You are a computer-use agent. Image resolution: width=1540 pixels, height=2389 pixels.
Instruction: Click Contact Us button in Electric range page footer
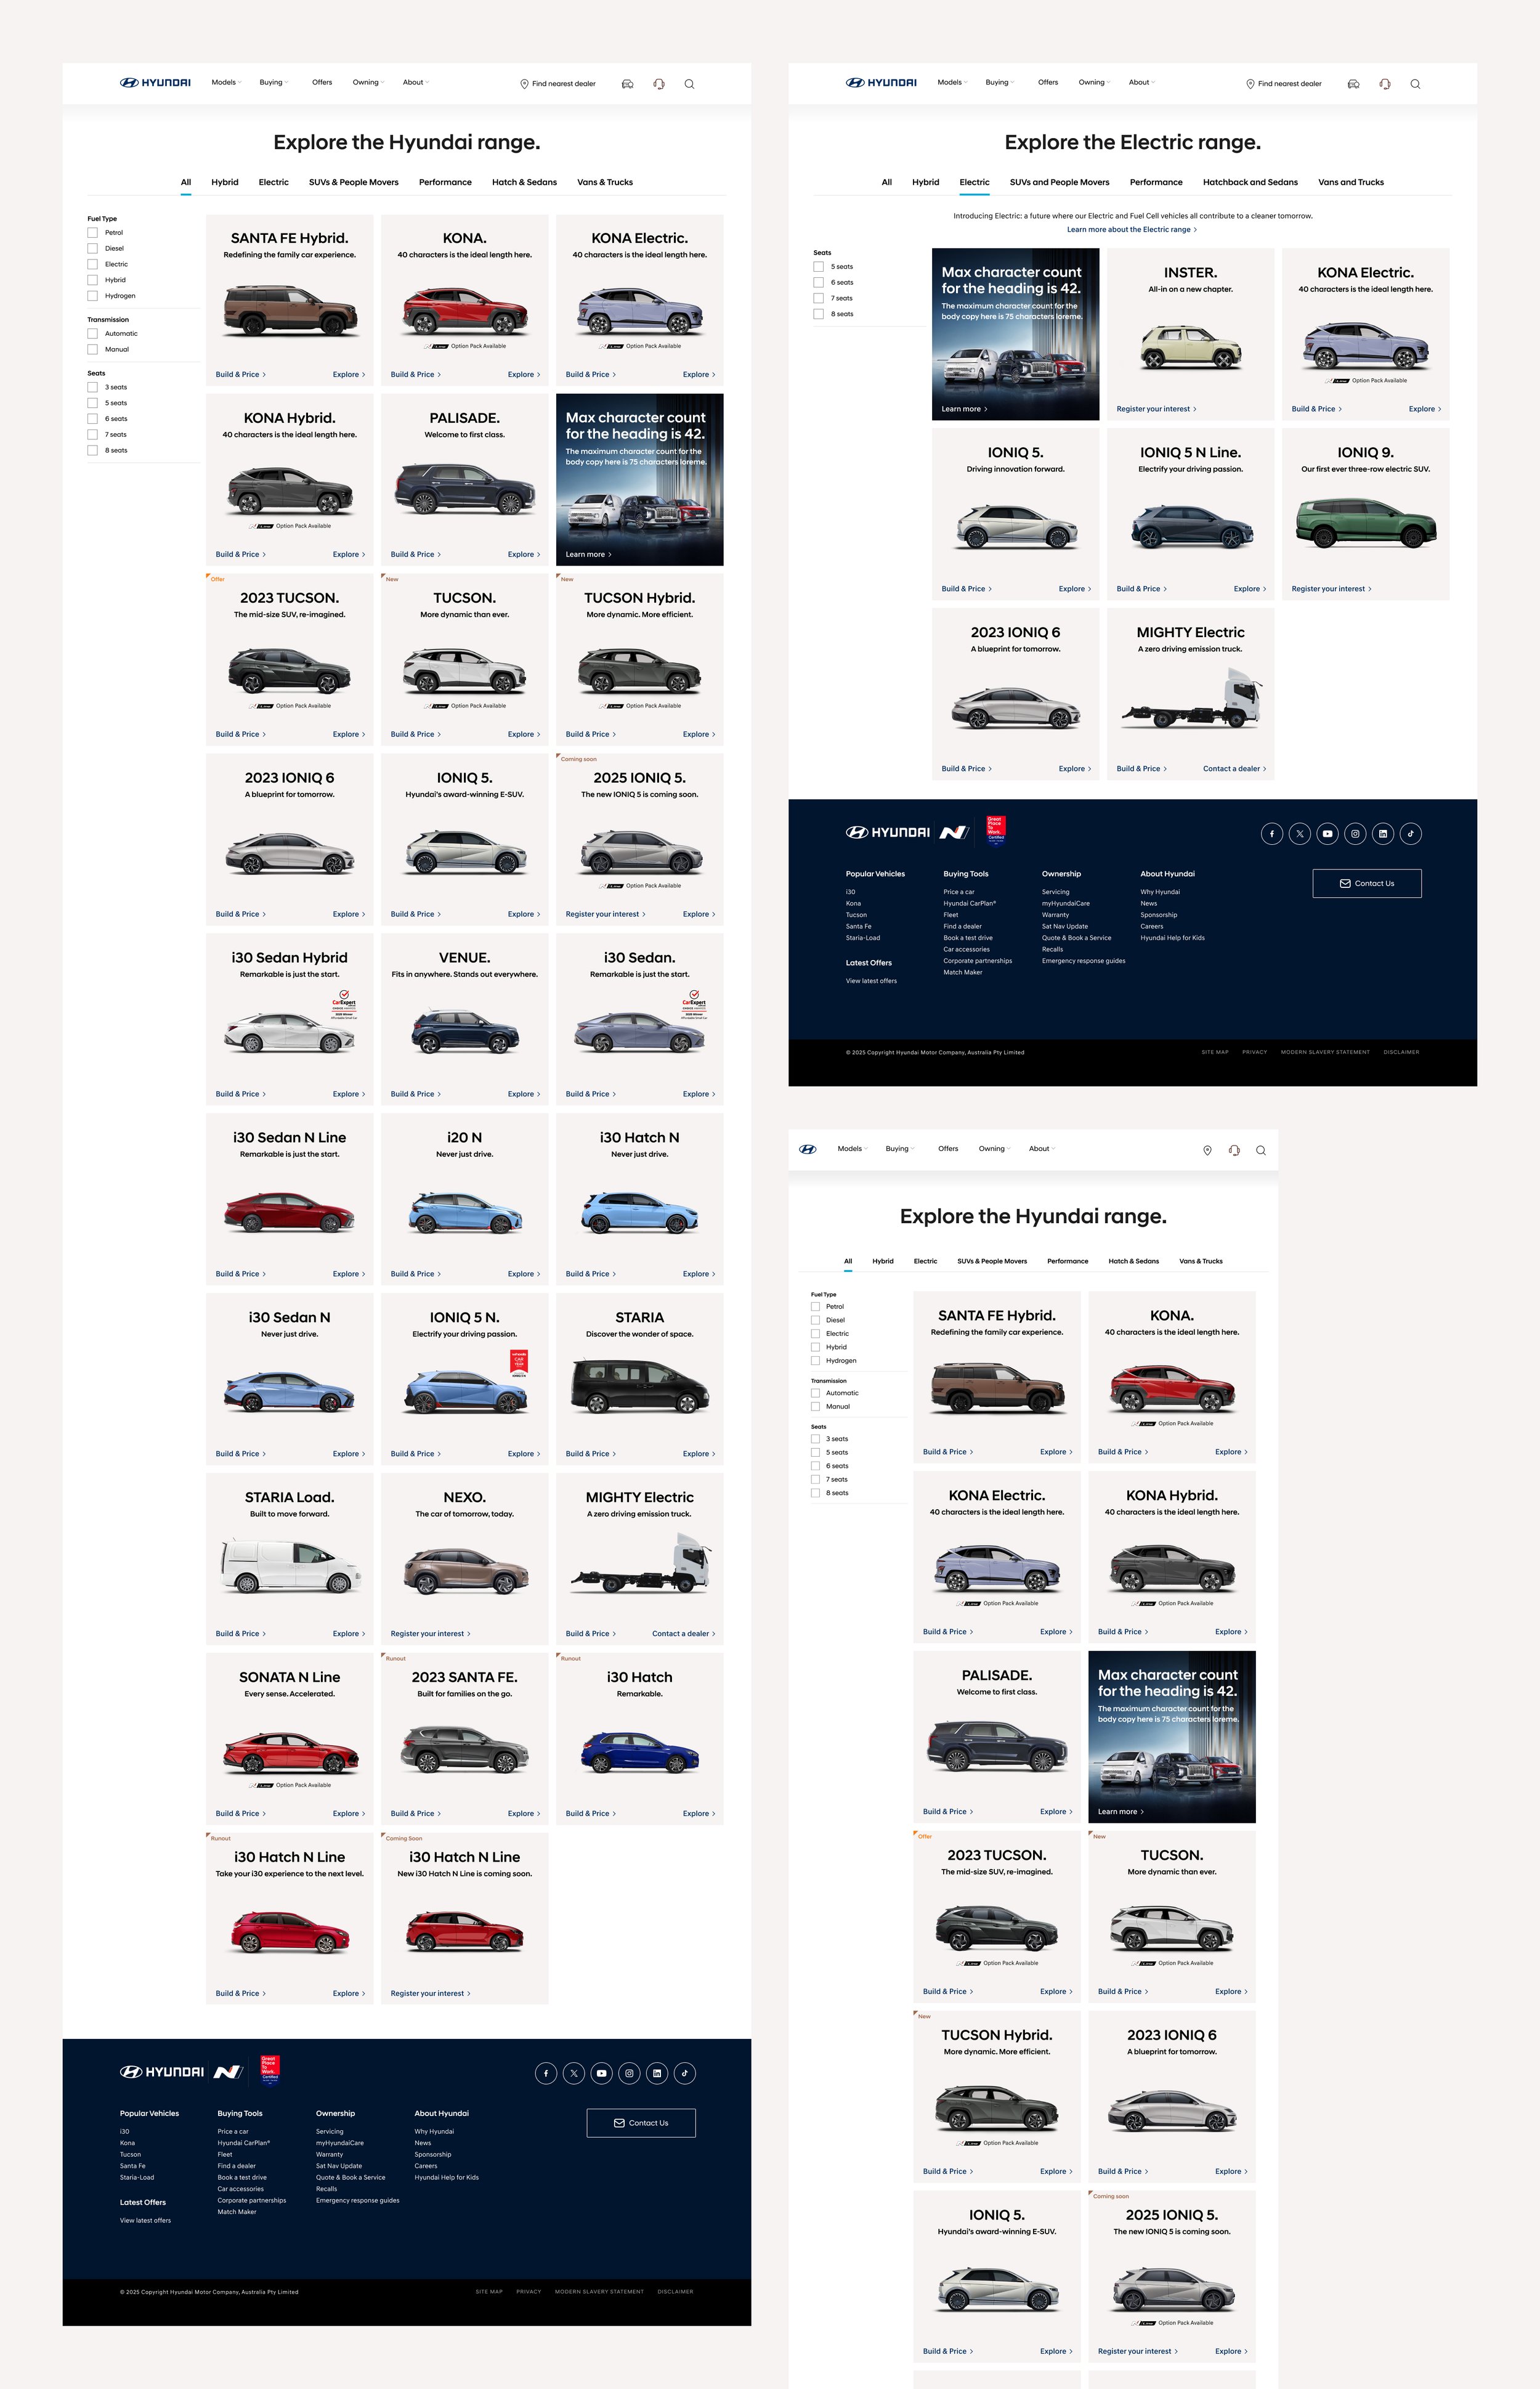tap(1367, 883)
